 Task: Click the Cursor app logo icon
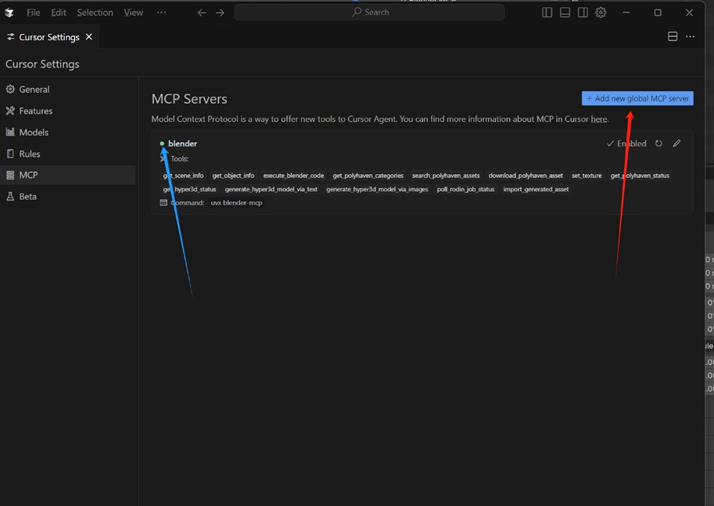(9, 12)
